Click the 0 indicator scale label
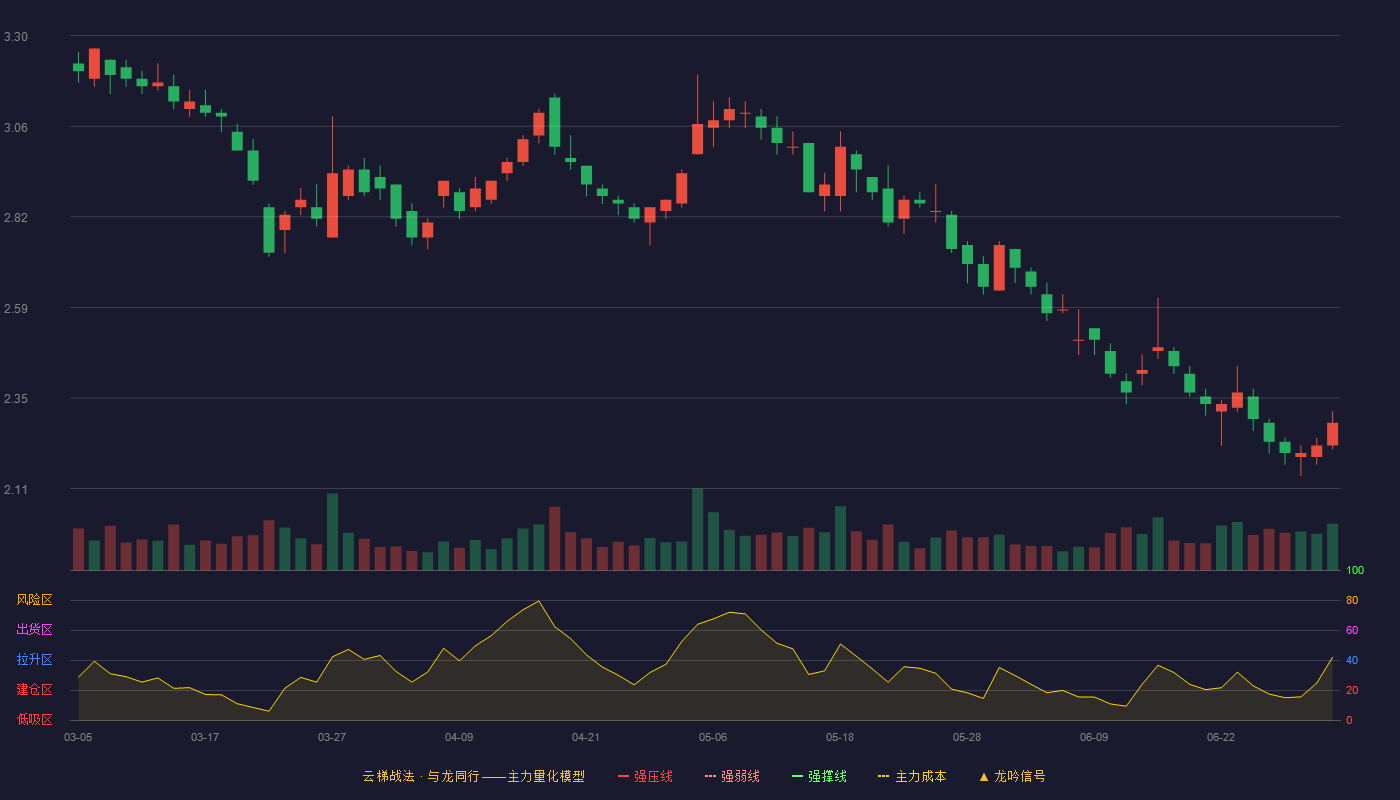Screen dimensions: 1400x800 click(1349, 720)
